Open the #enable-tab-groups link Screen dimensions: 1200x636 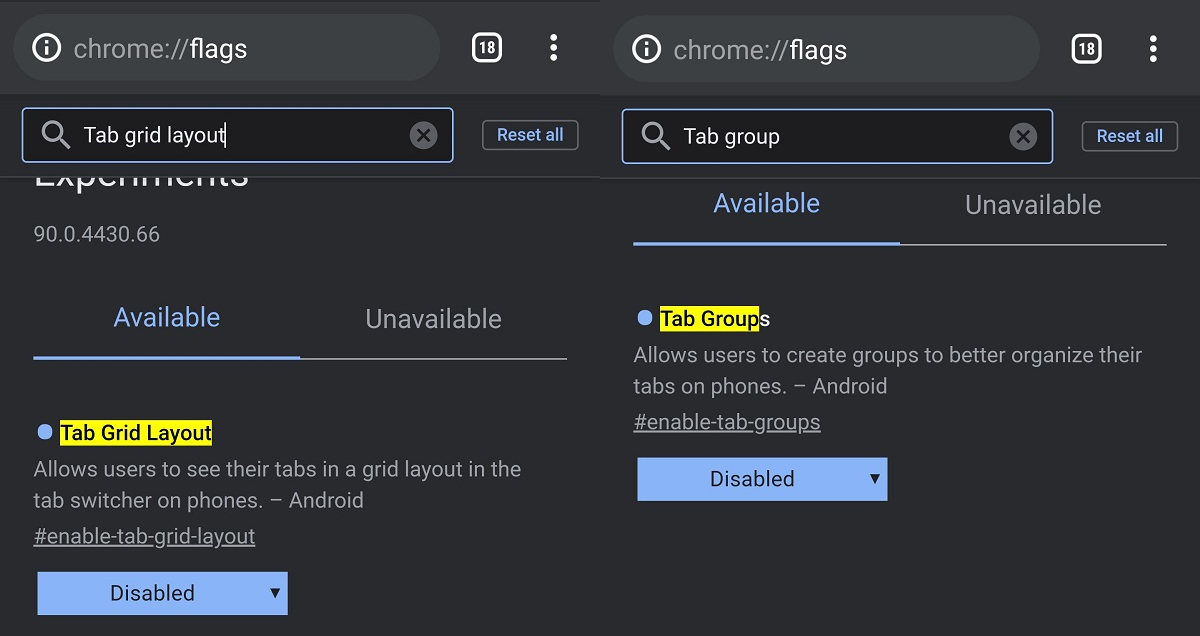pos(727,422)
